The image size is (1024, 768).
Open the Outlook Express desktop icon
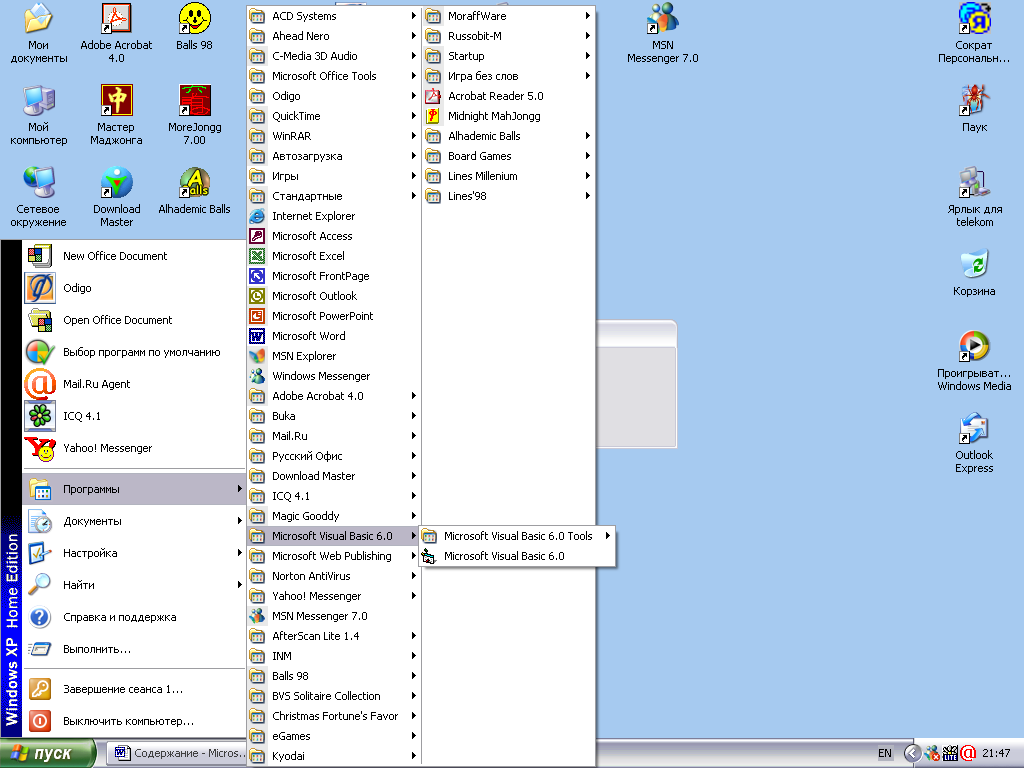[974, 428]
